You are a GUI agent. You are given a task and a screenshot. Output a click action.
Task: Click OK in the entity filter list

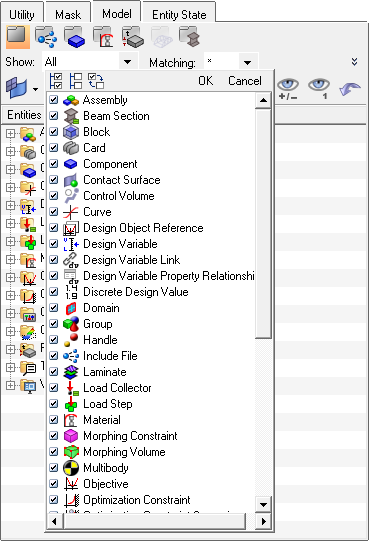205,81
